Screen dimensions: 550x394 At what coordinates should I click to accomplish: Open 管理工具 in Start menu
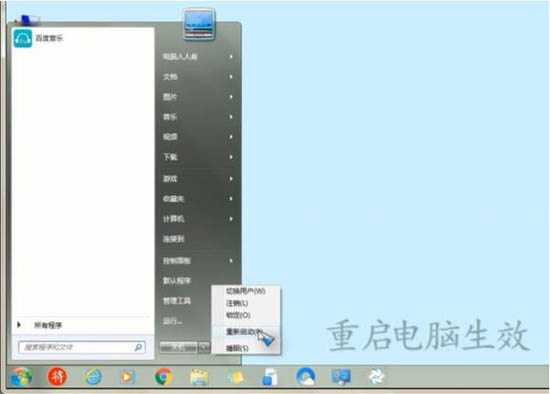coord(177,301)
